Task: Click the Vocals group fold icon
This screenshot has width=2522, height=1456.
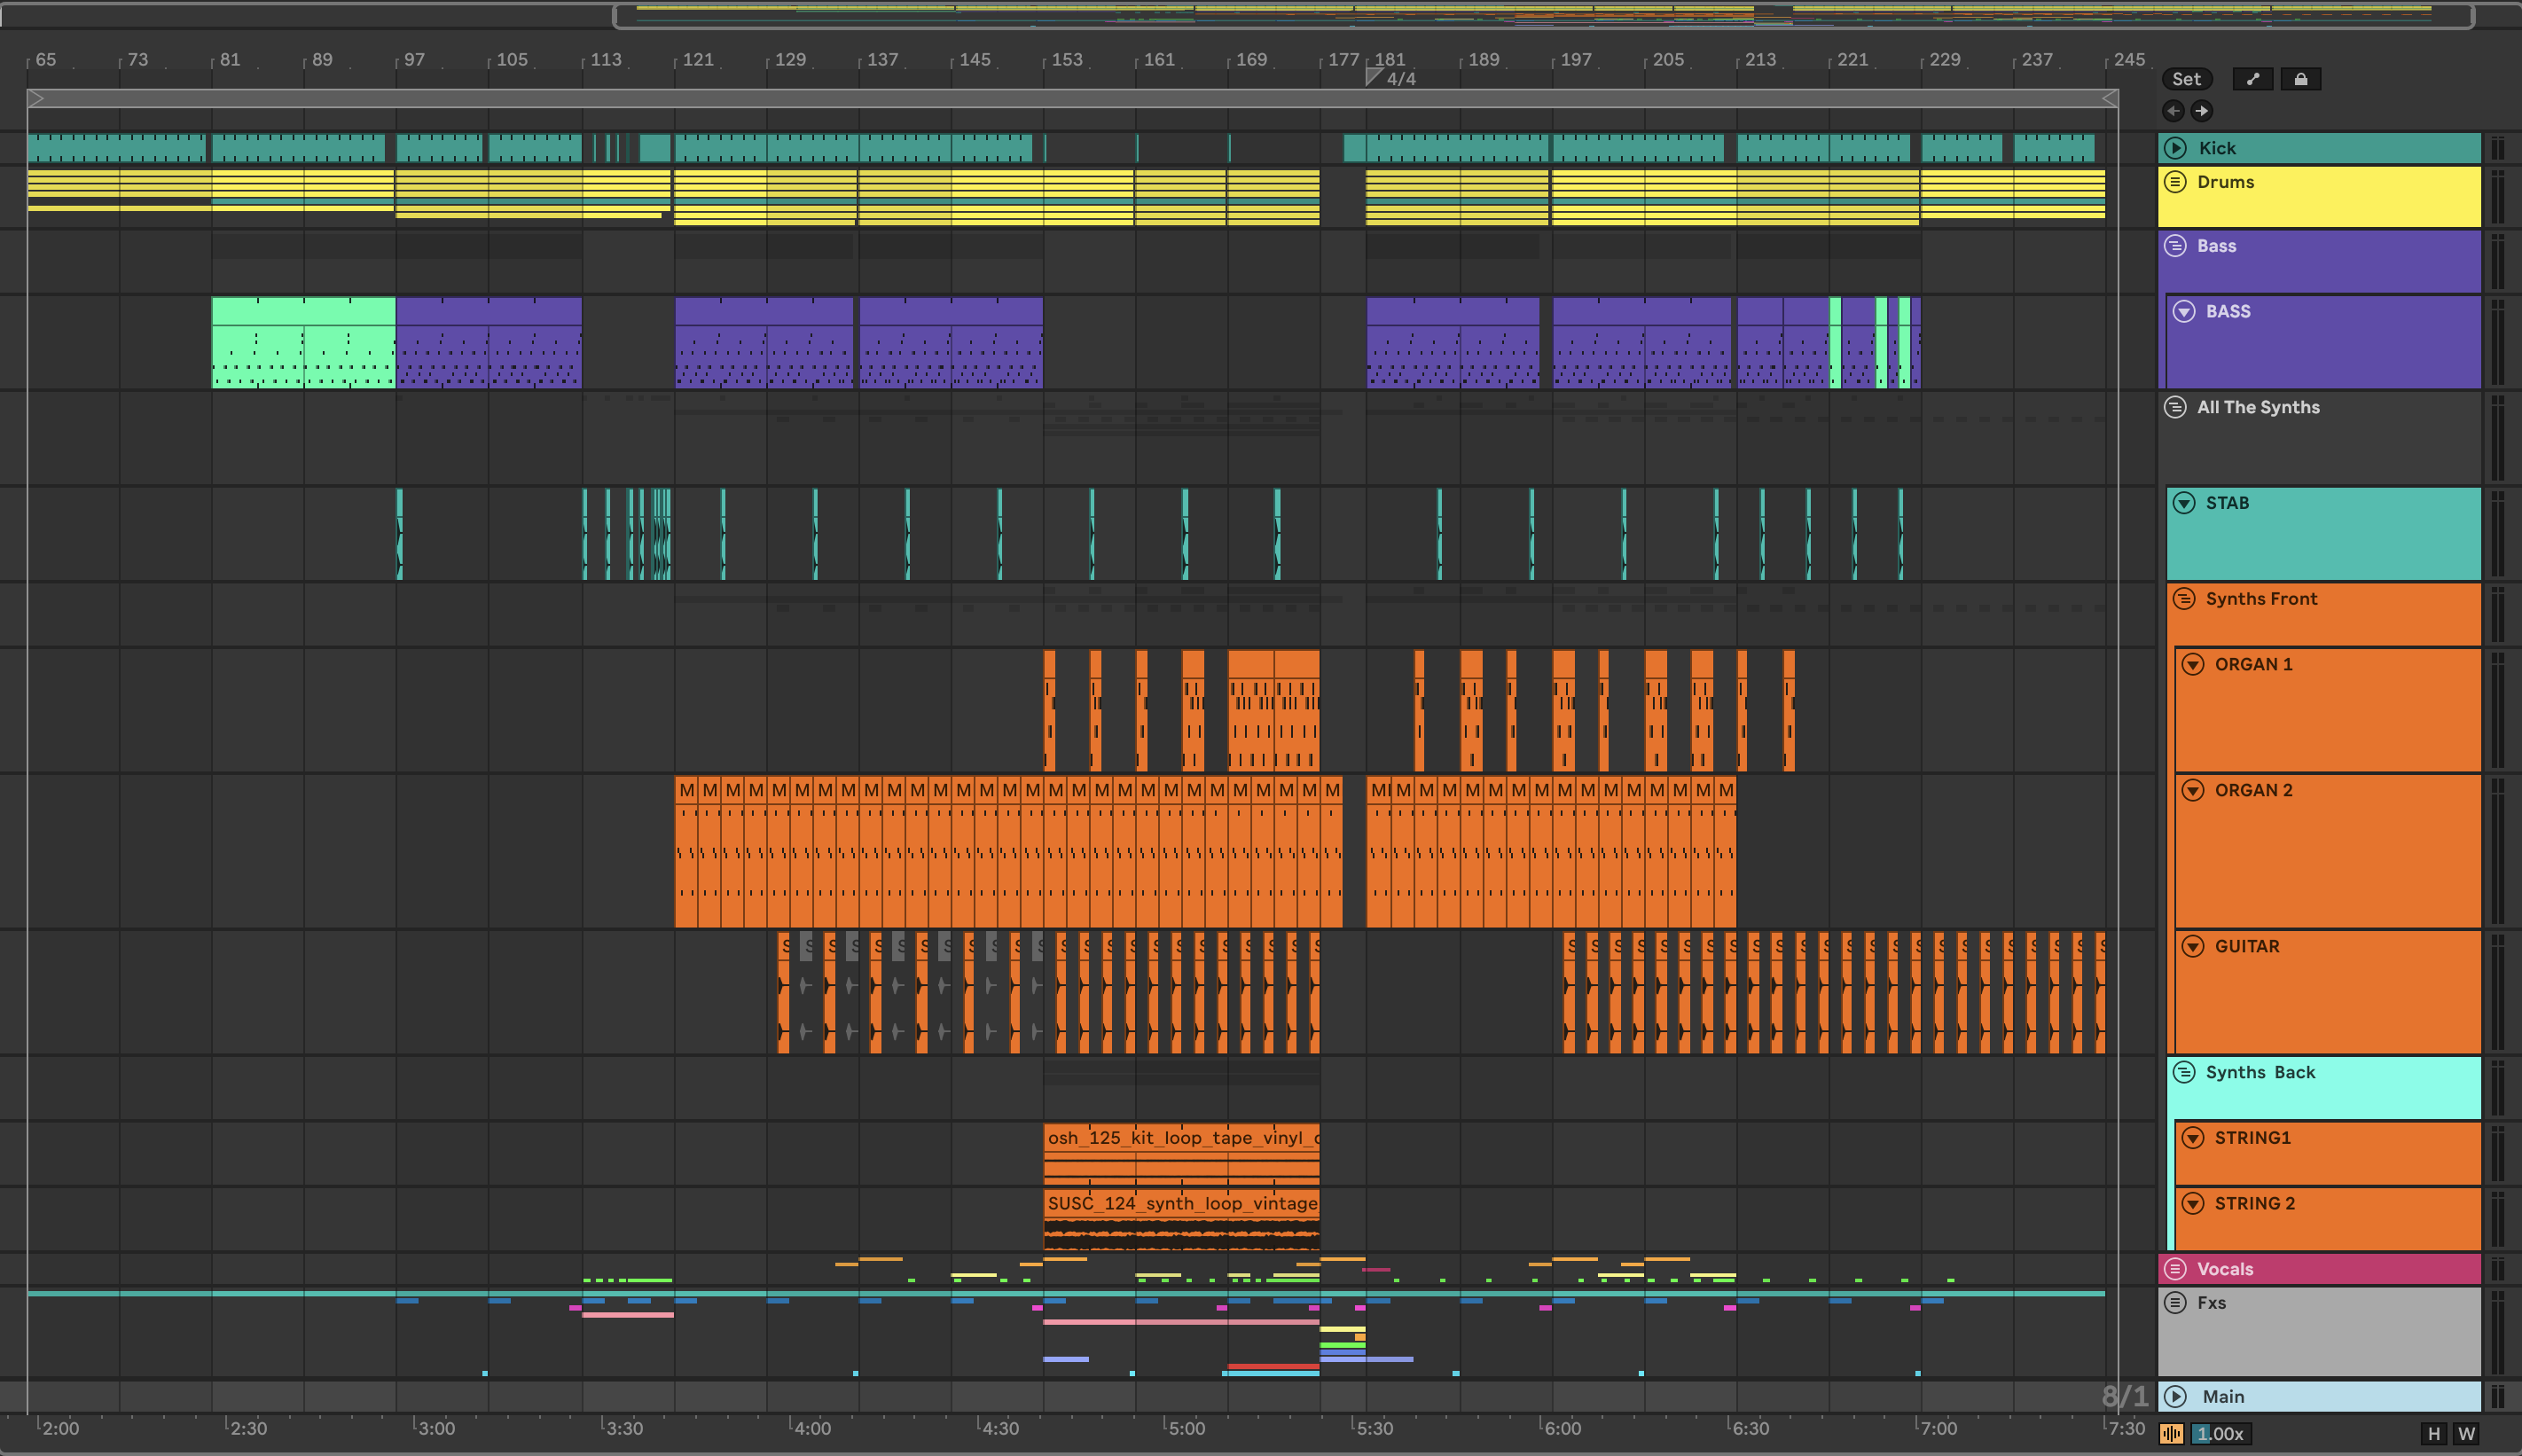Action: (x=2175, y=1269)
